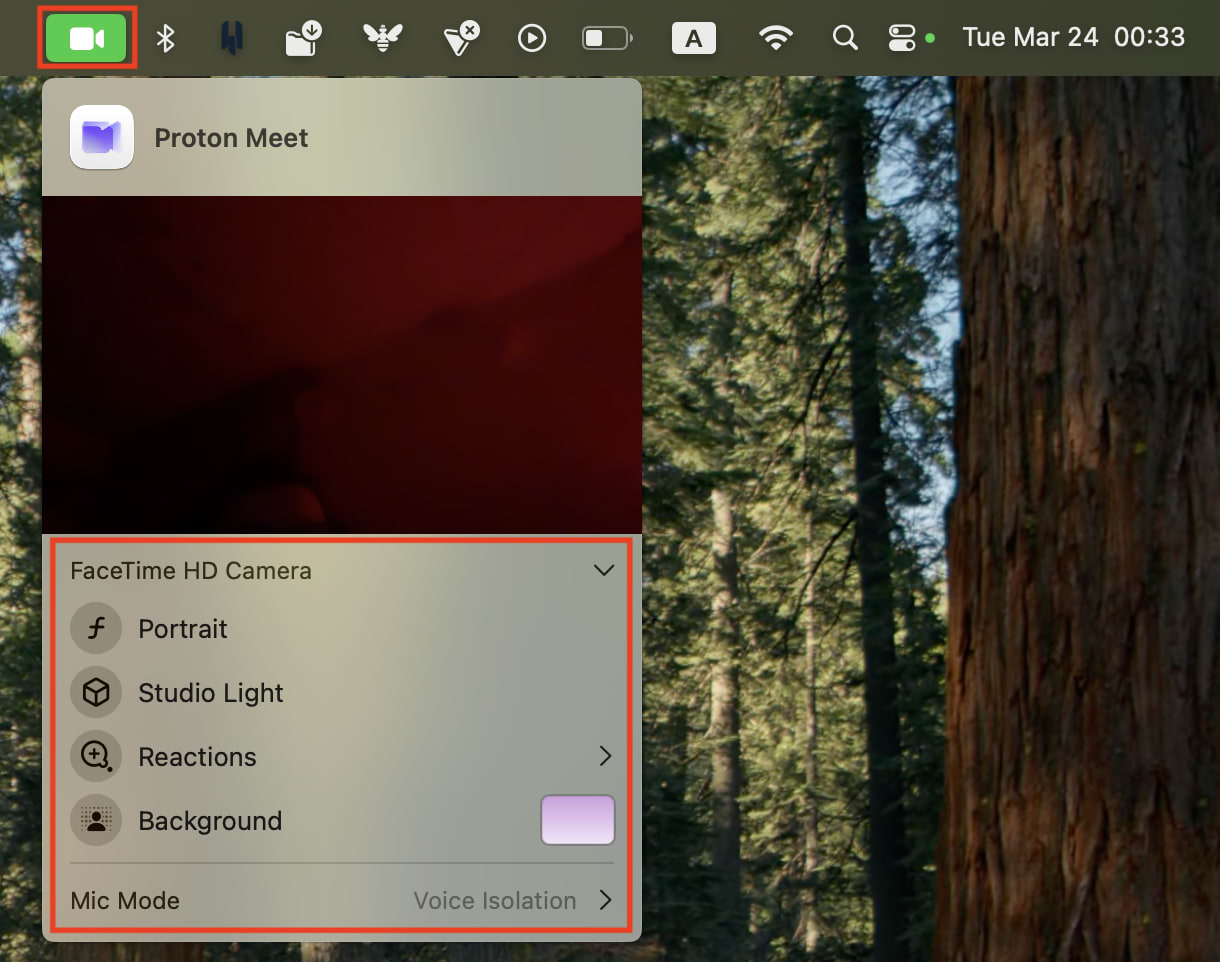Turn on Studio Light
The image size is (1220, 962).
211,692
